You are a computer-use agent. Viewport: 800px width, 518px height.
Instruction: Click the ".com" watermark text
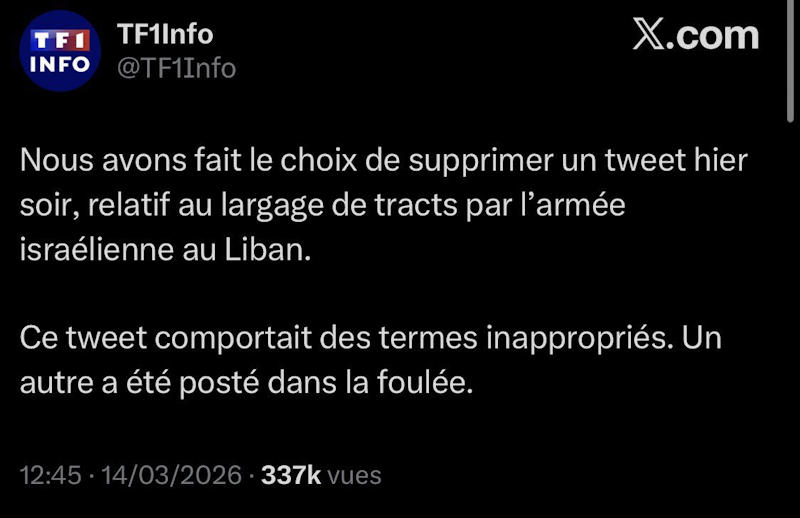pyautogui.click(x=713, y=36)
